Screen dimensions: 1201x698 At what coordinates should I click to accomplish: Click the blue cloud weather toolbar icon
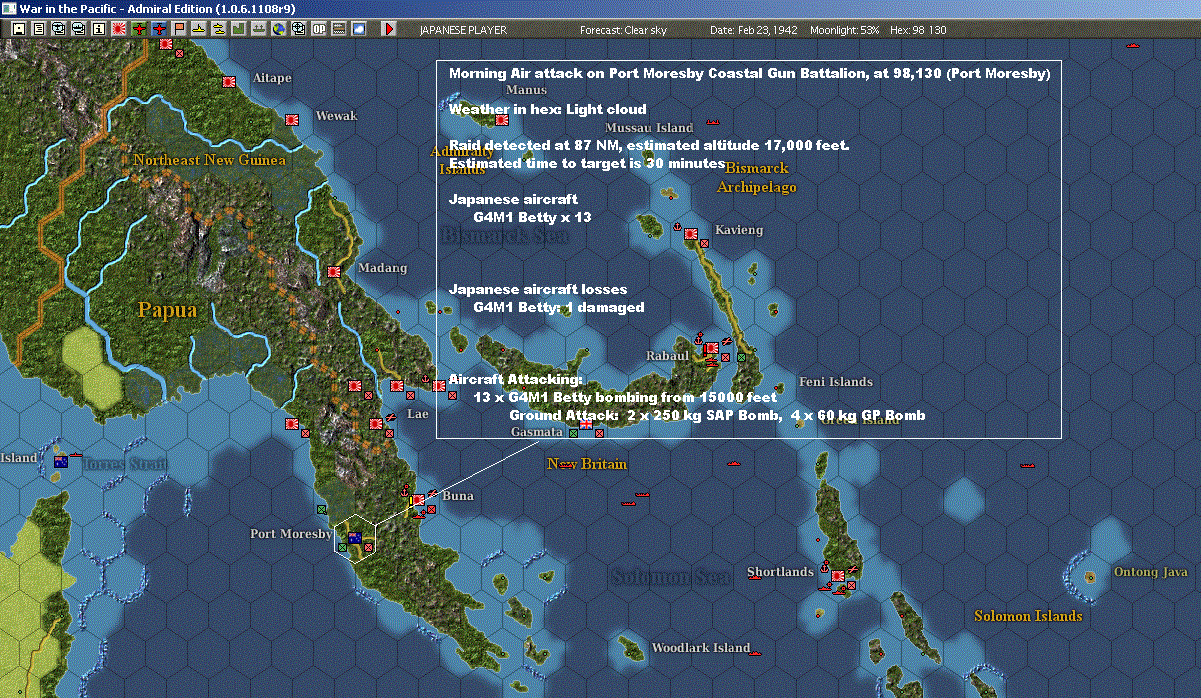click(359, 29)
